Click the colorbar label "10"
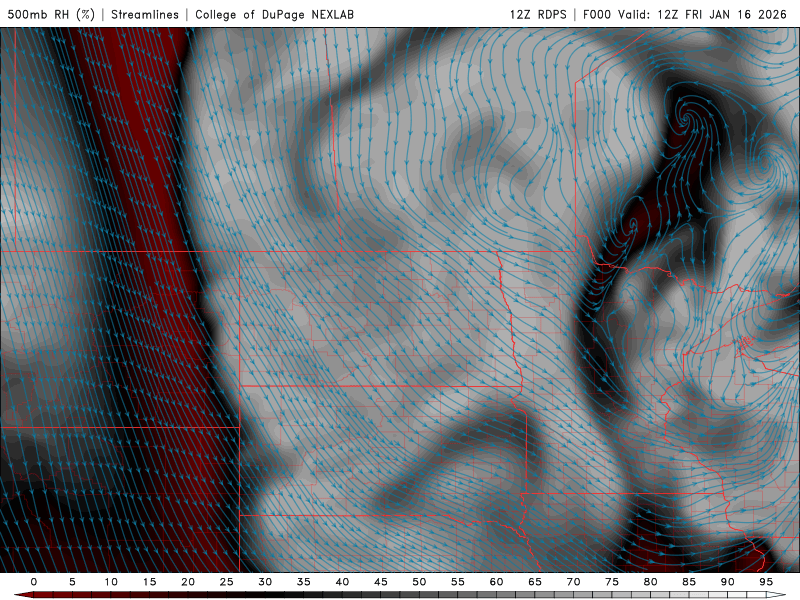 (x=111, y=582)
